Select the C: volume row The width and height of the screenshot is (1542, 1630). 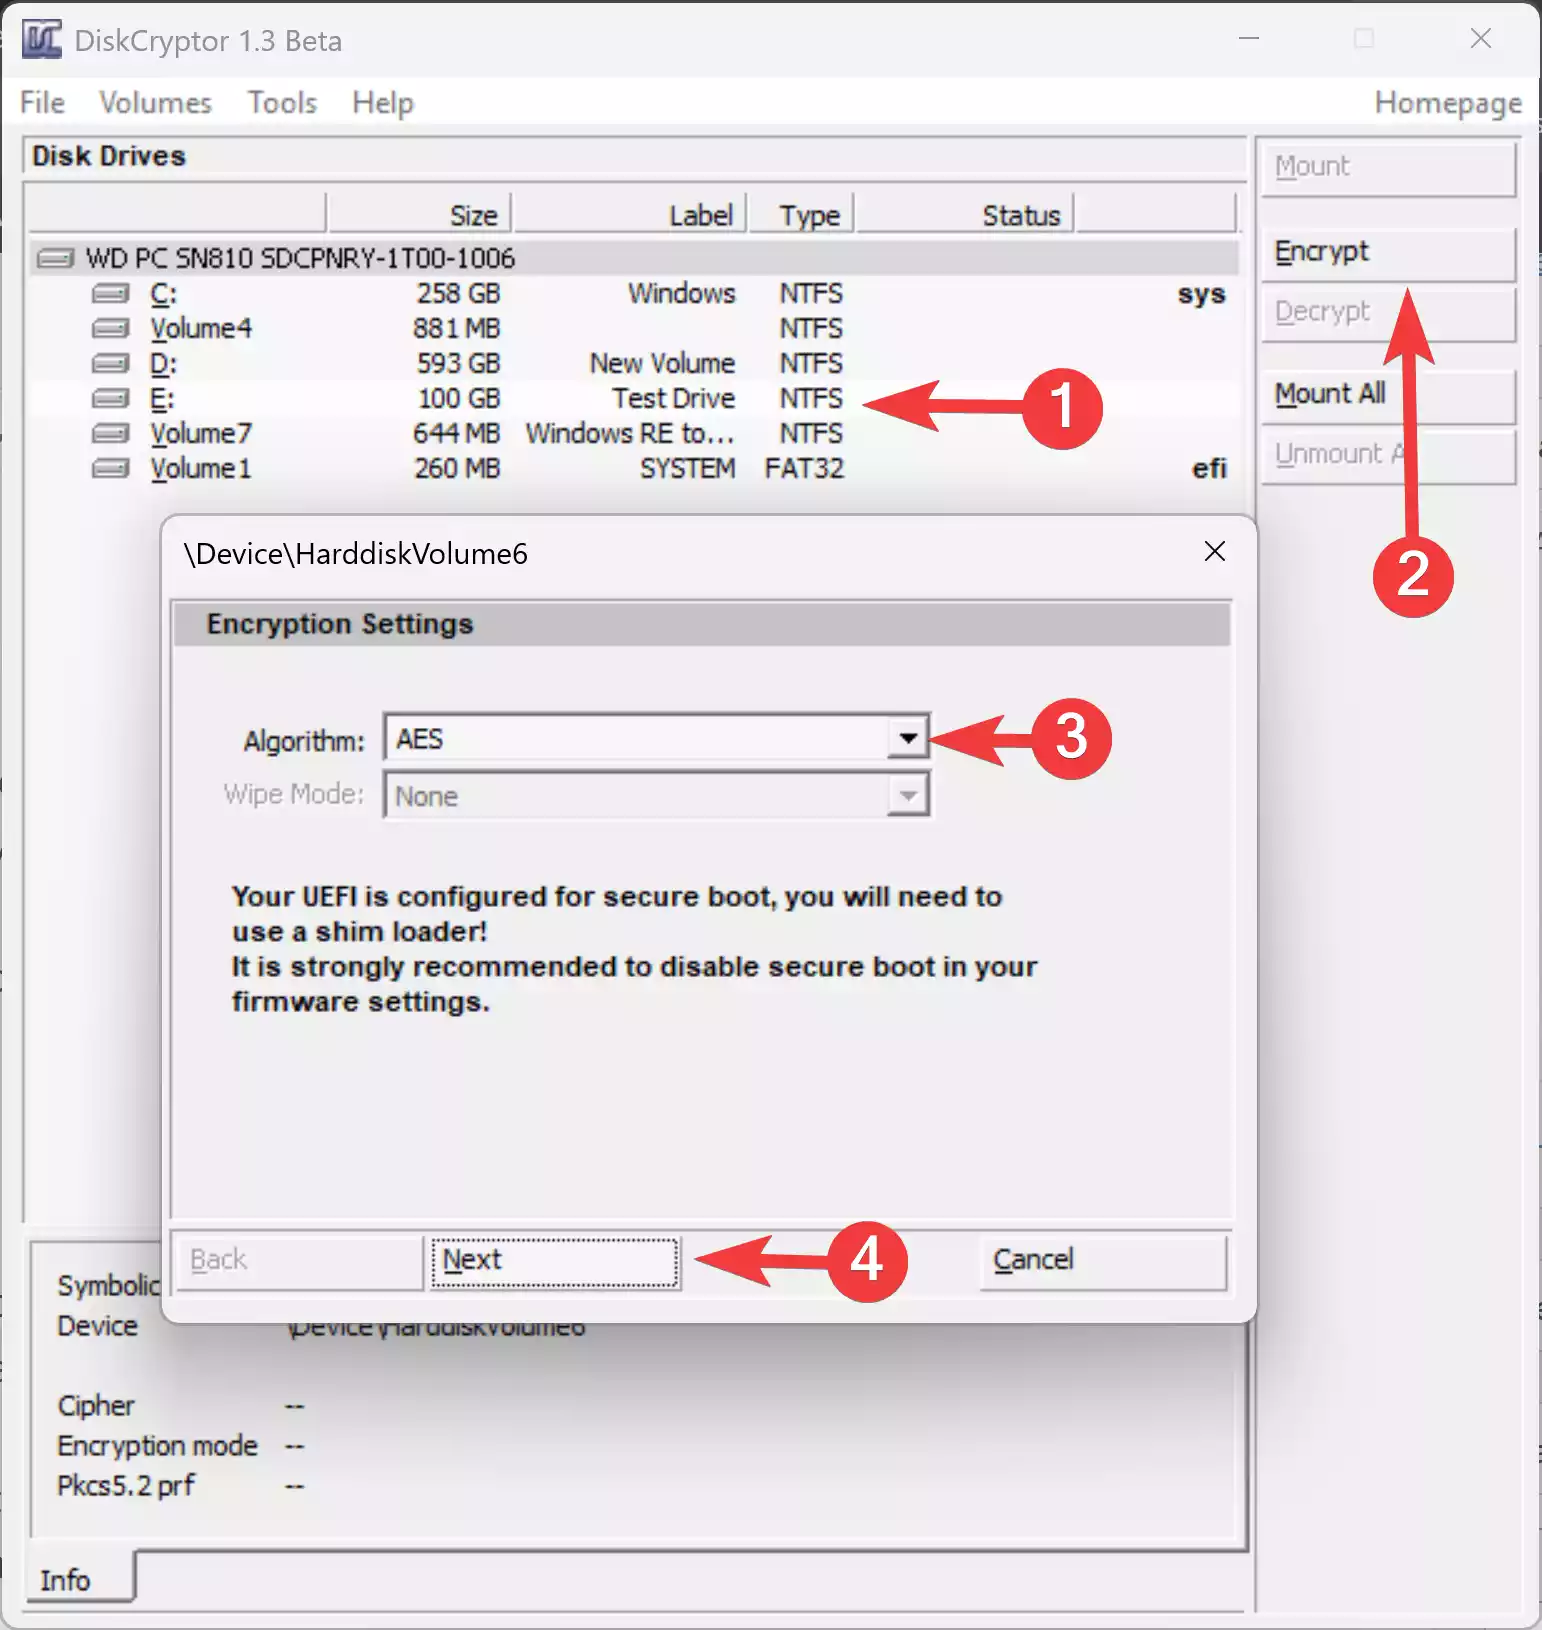(635, 294)
